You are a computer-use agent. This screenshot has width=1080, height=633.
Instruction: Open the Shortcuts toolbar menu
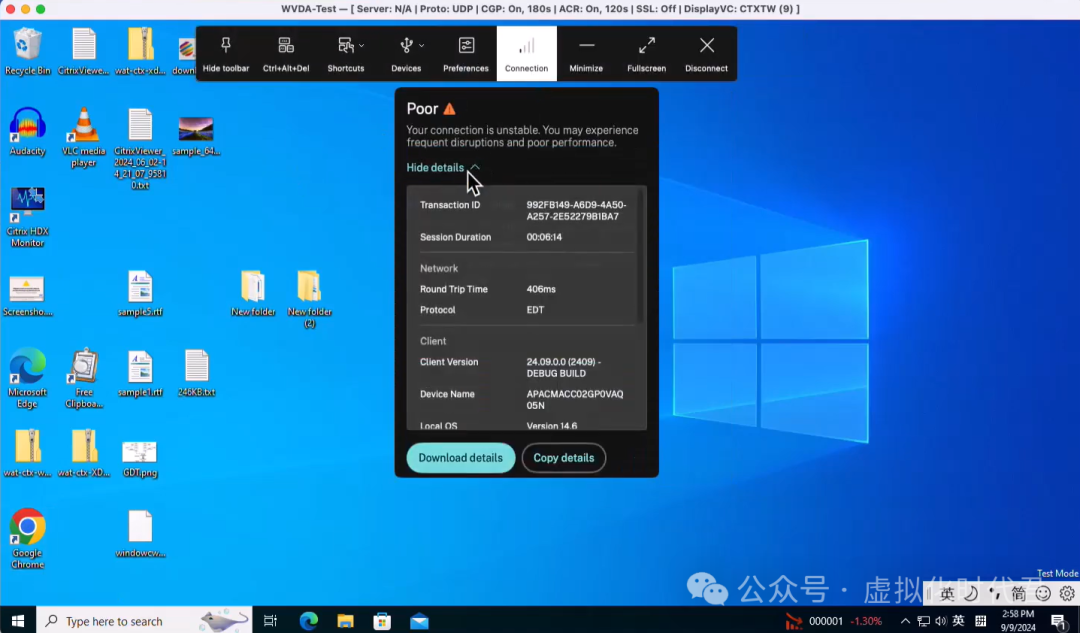point(346,54)
